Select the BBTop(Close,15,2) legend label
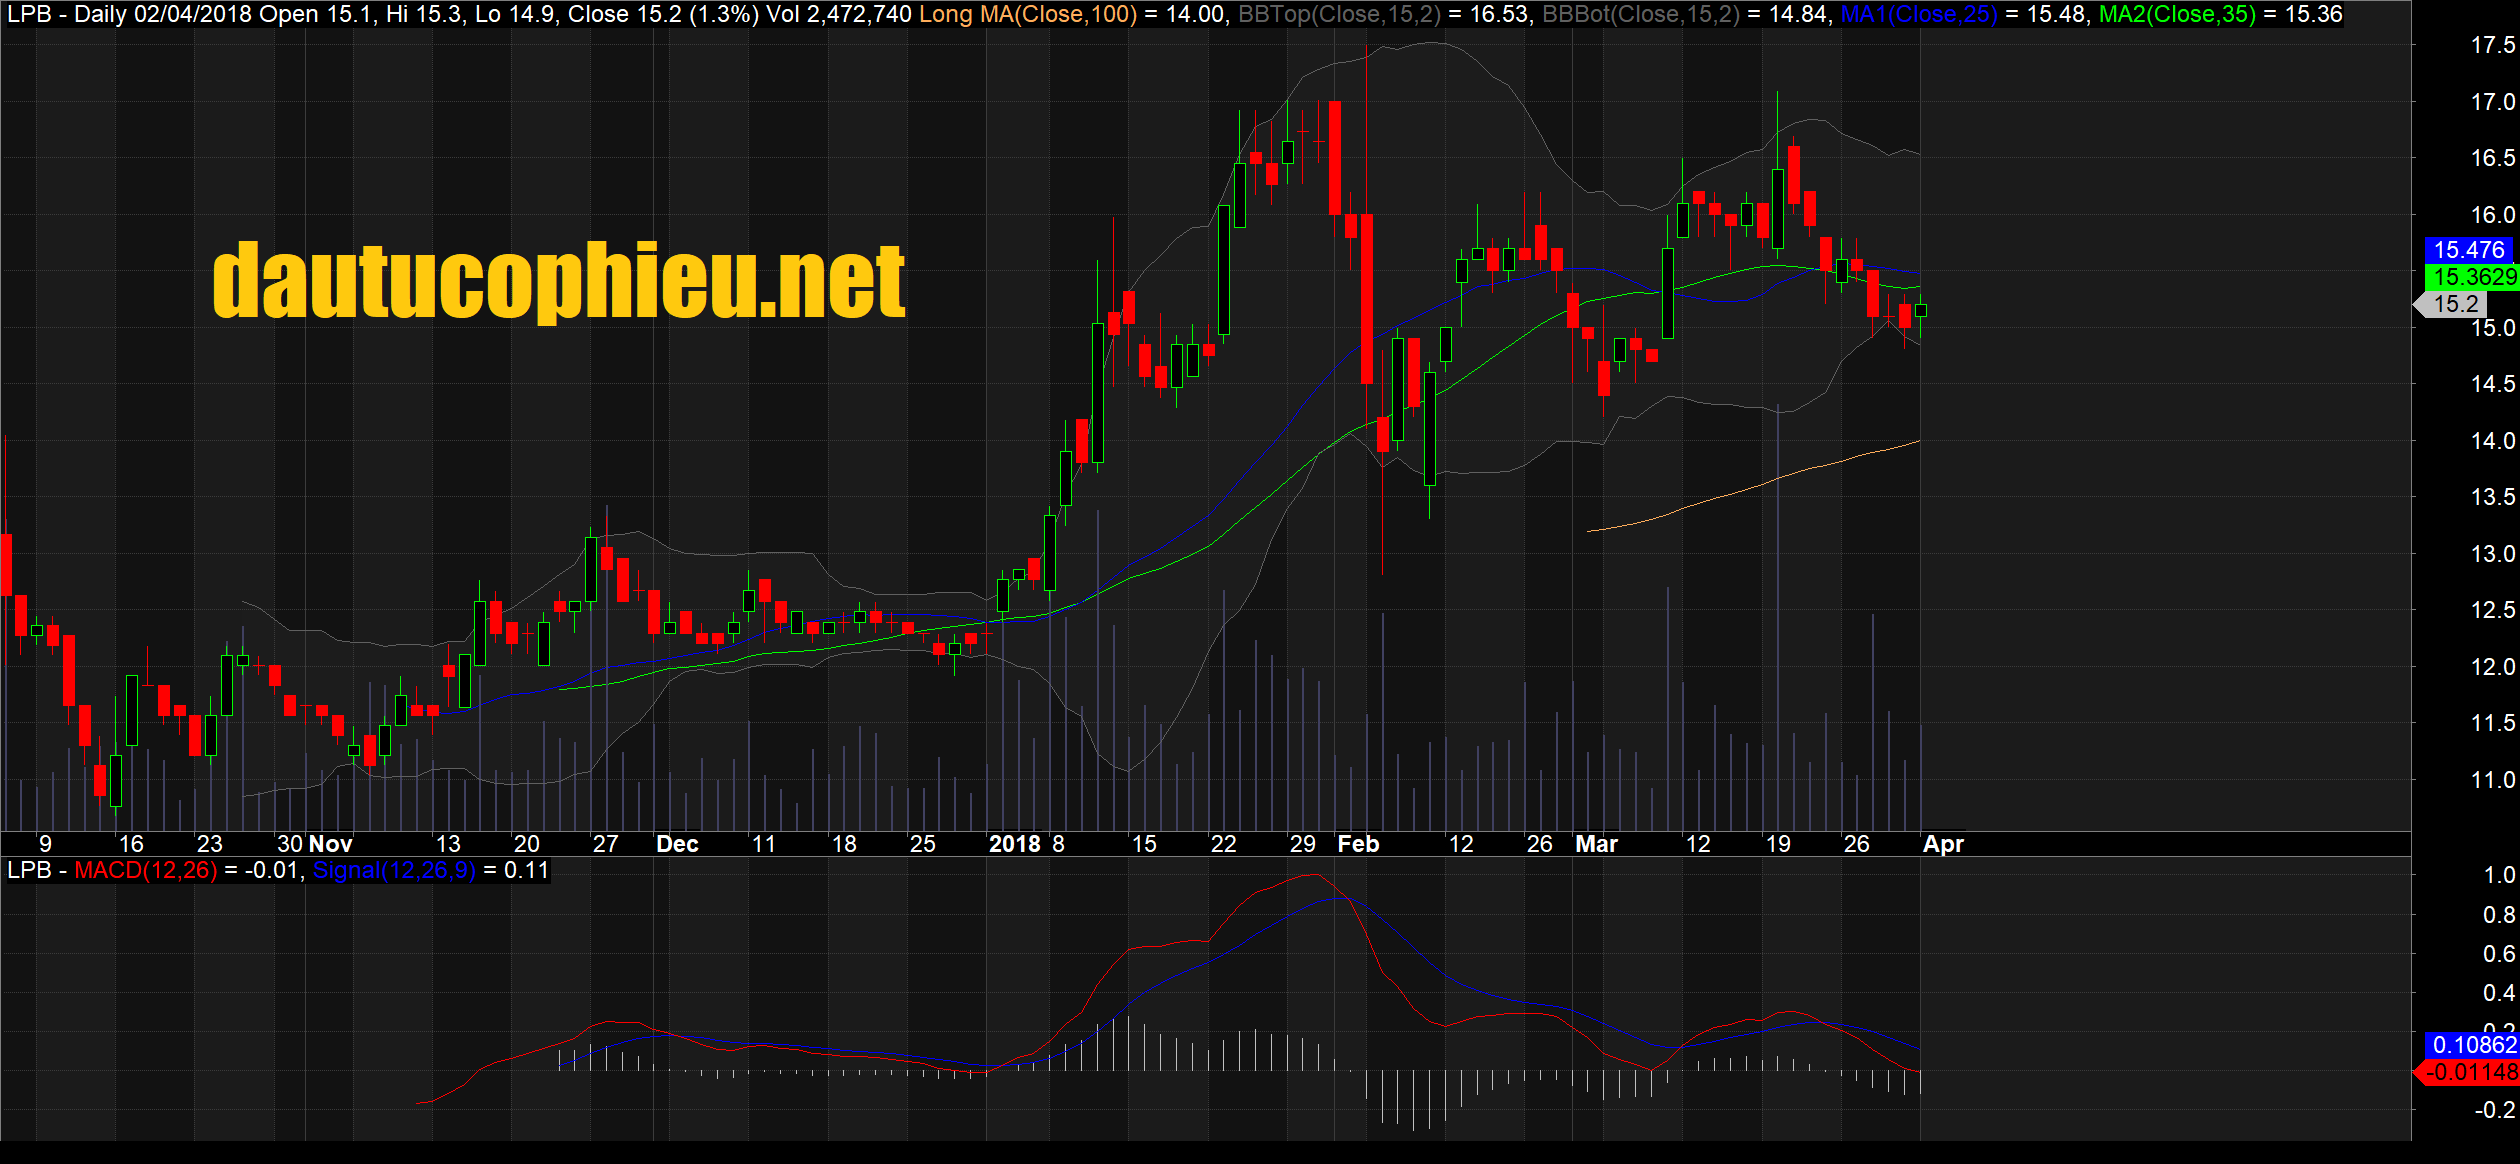2520x1164 pixels. coord(1339,14)
